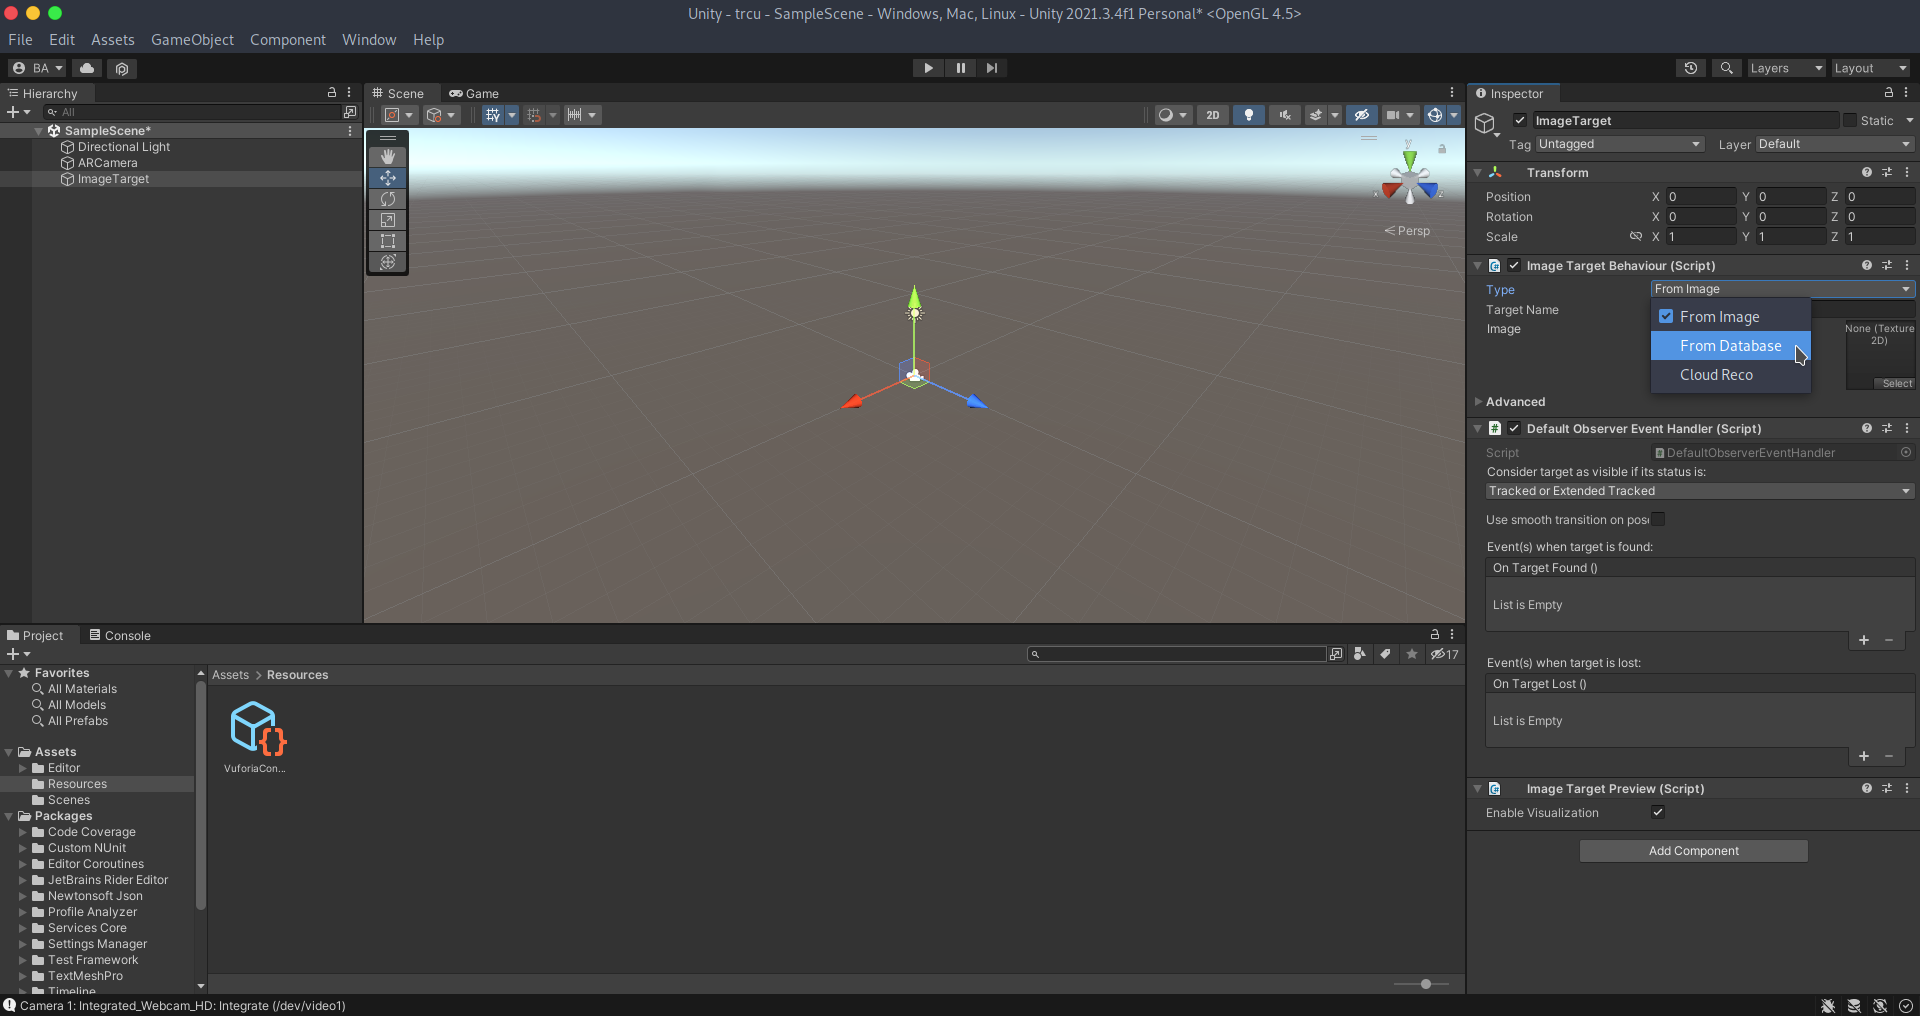1920x1016 pixels.
Task: Remove entry from On Target Lost list
Action: [1889, 756]
